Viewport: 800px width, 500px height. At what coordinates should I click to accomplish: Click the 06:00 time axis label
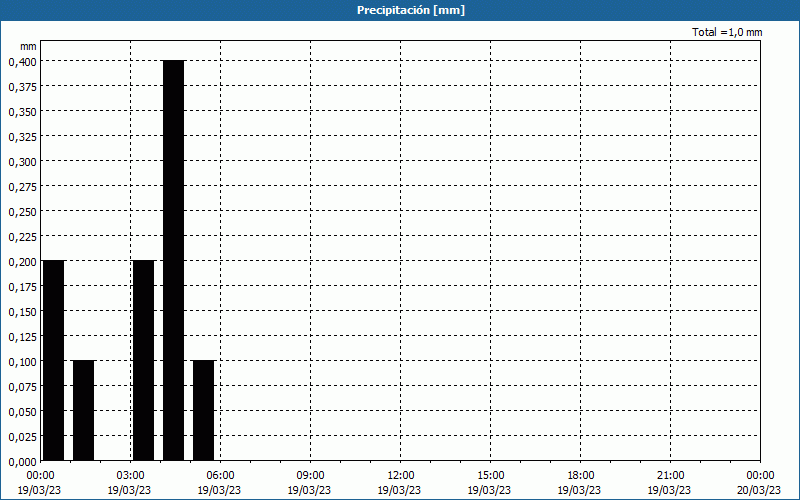click(220, 476)
